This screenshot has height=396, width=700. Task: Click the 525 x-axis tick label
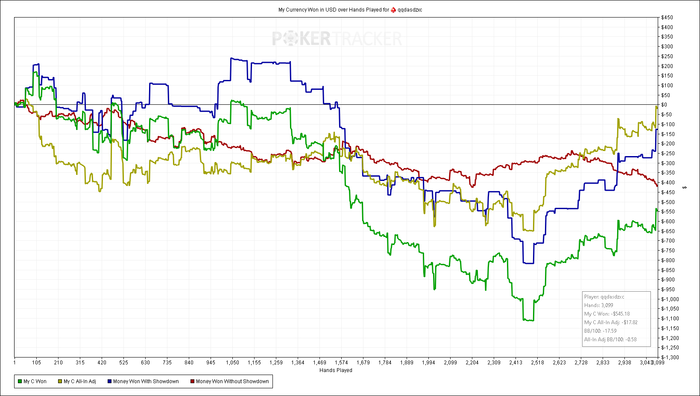(124, 363)
